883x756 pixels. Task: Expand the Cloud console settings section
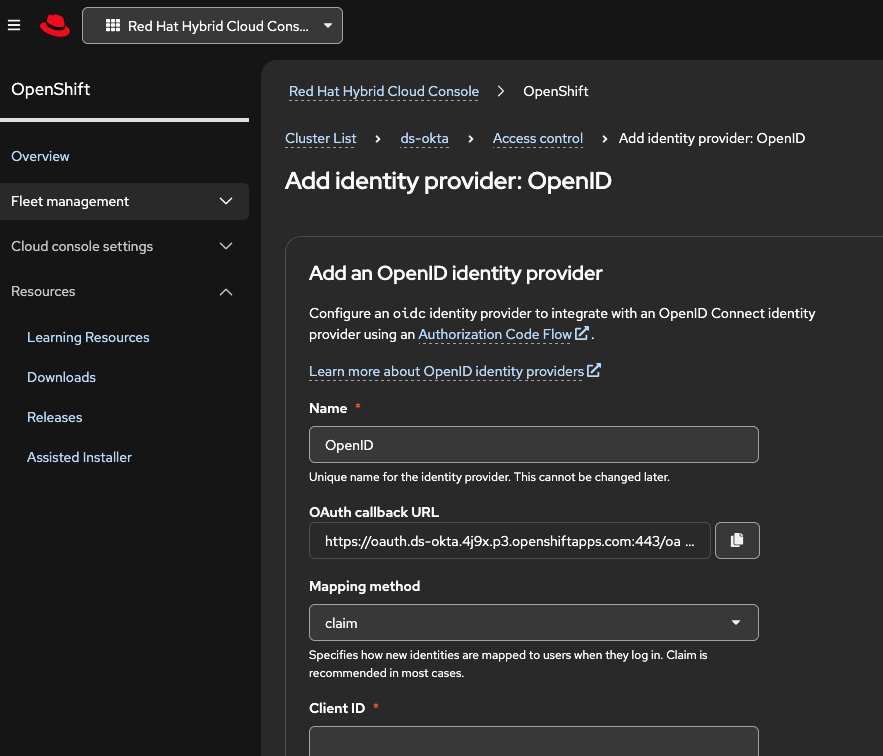click(x=124, y=246)
